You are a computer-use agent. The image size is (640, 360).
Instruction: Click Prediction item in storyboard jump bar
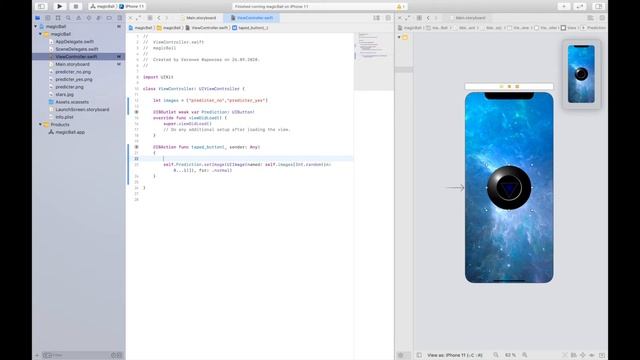(594, 28)
